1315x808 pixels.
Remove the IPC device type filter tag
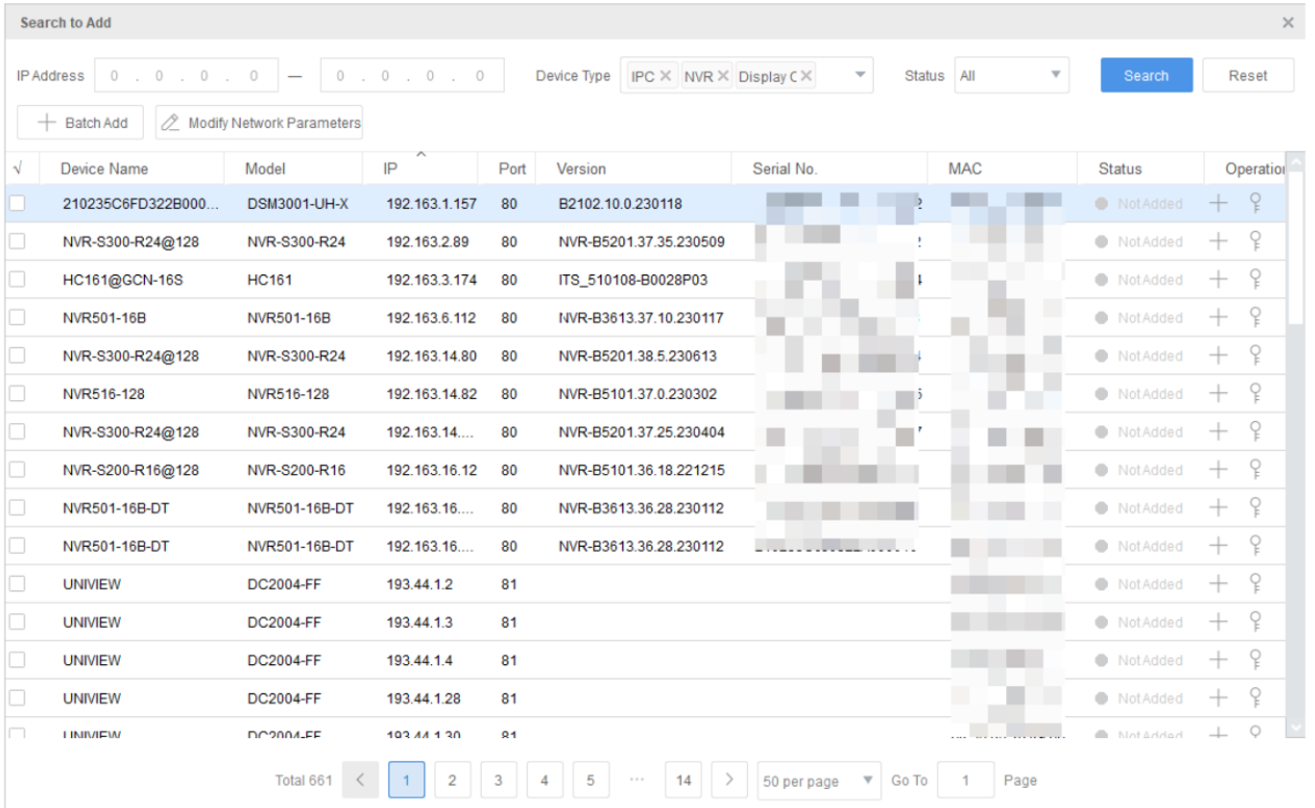coord(665,75)
